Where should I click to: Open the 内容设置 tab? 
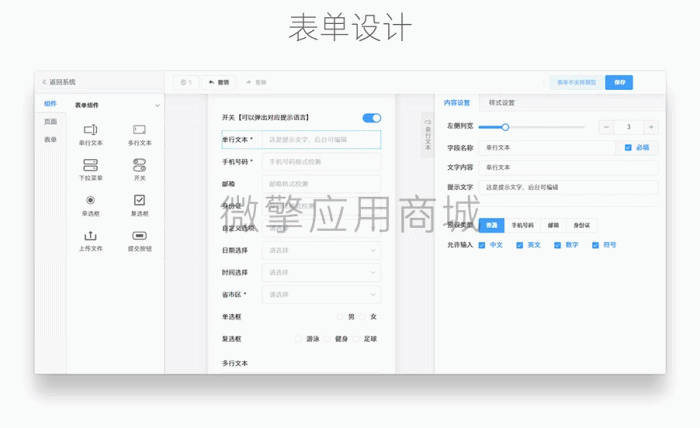coord(457,103)
